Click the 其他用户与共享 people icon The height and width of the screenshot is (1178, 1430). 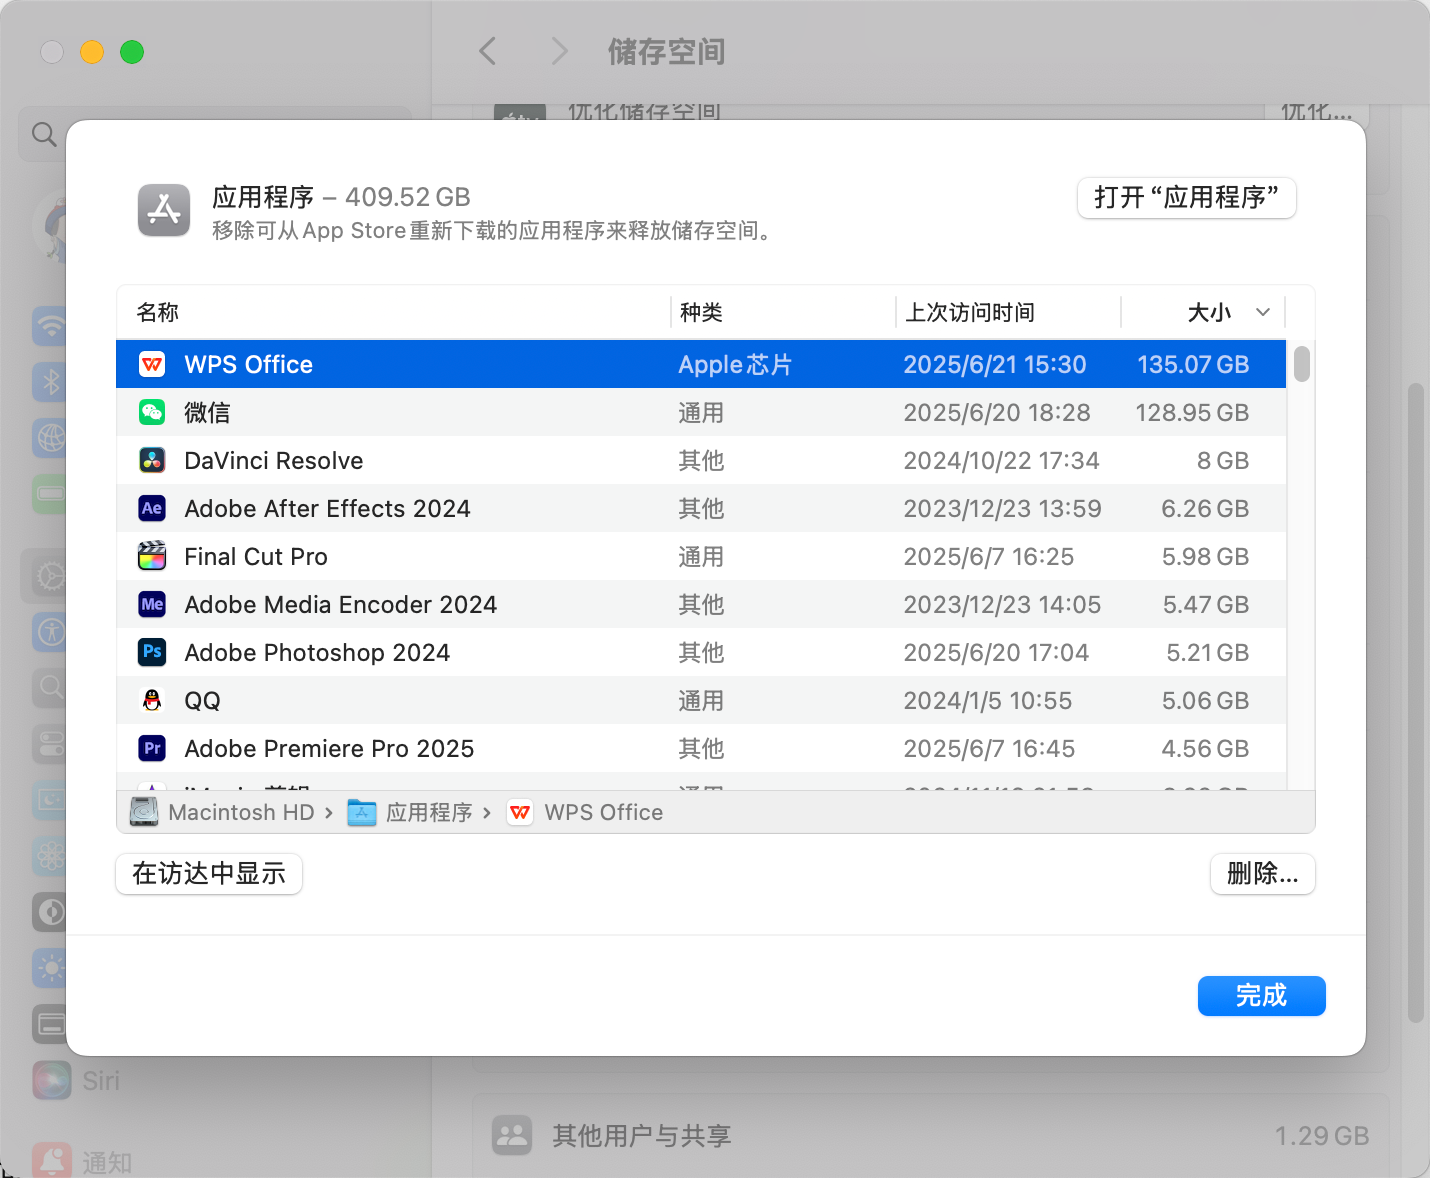512,1135
